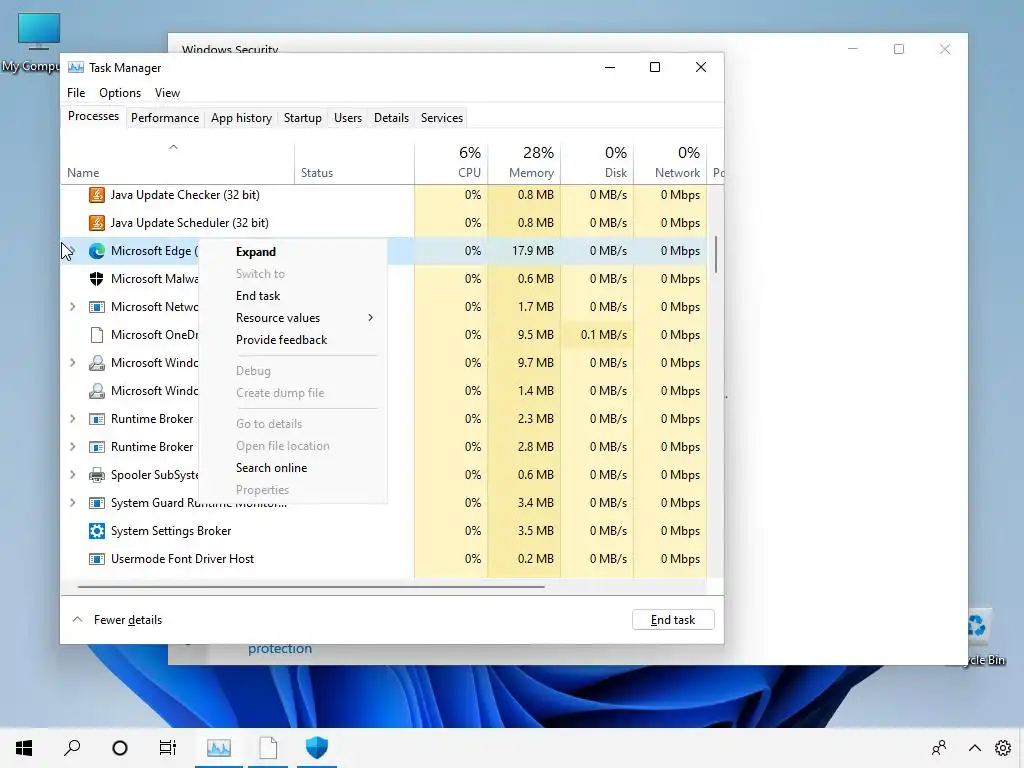Open Cortana circle on taskbar

120,748
